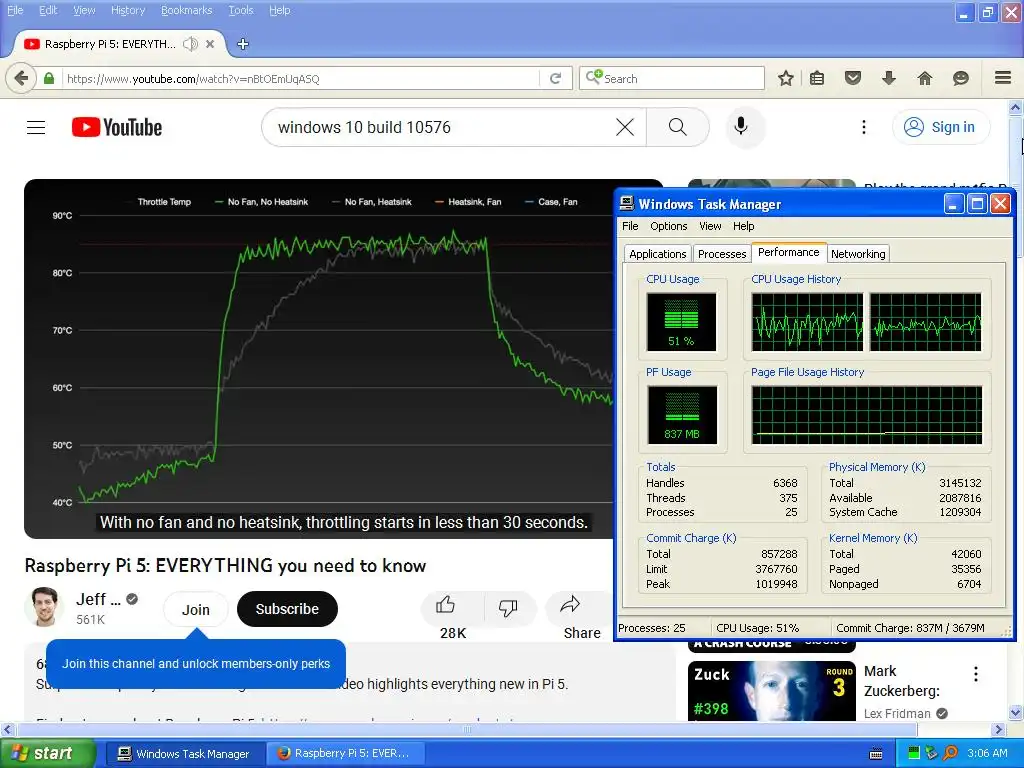This screenshot has height=768, width=1024.
Task: Open Task Manager Options menu
Action: (x=668, y=226)
